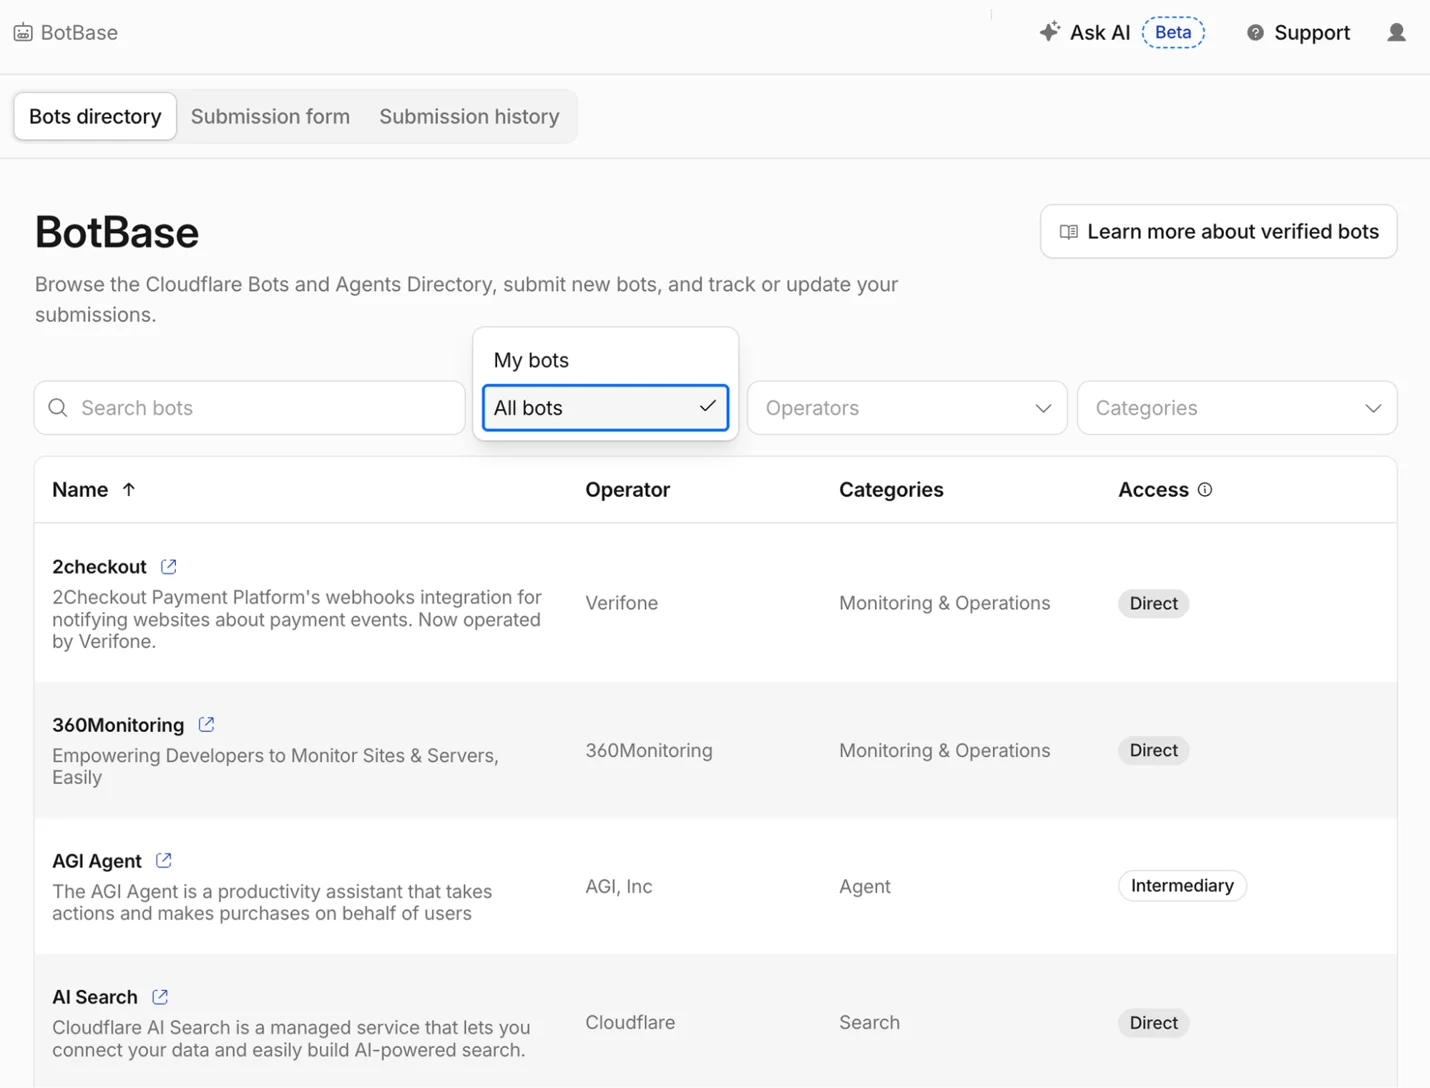
Task: Click the BotBase robot logo icon
Action: click(x=23, y=33)
